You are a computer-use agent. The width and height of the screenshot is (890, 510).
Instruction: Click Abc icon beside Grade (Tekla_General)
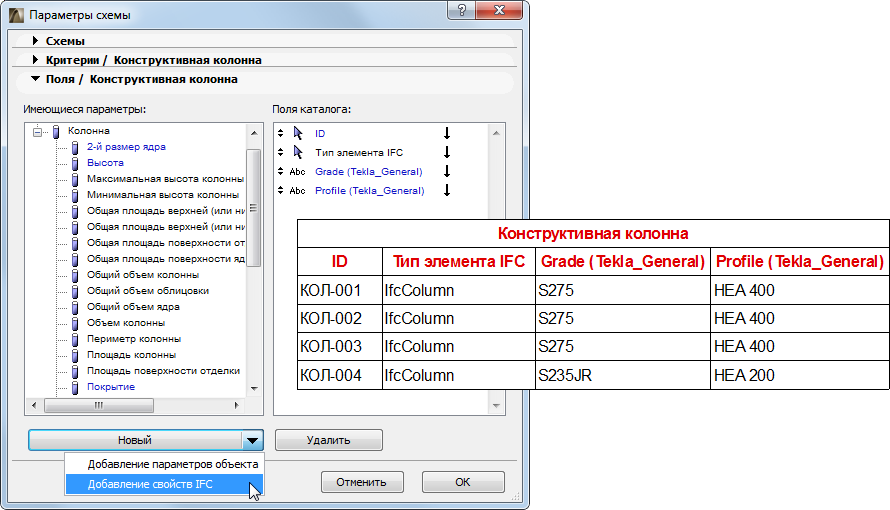point(297,171)
